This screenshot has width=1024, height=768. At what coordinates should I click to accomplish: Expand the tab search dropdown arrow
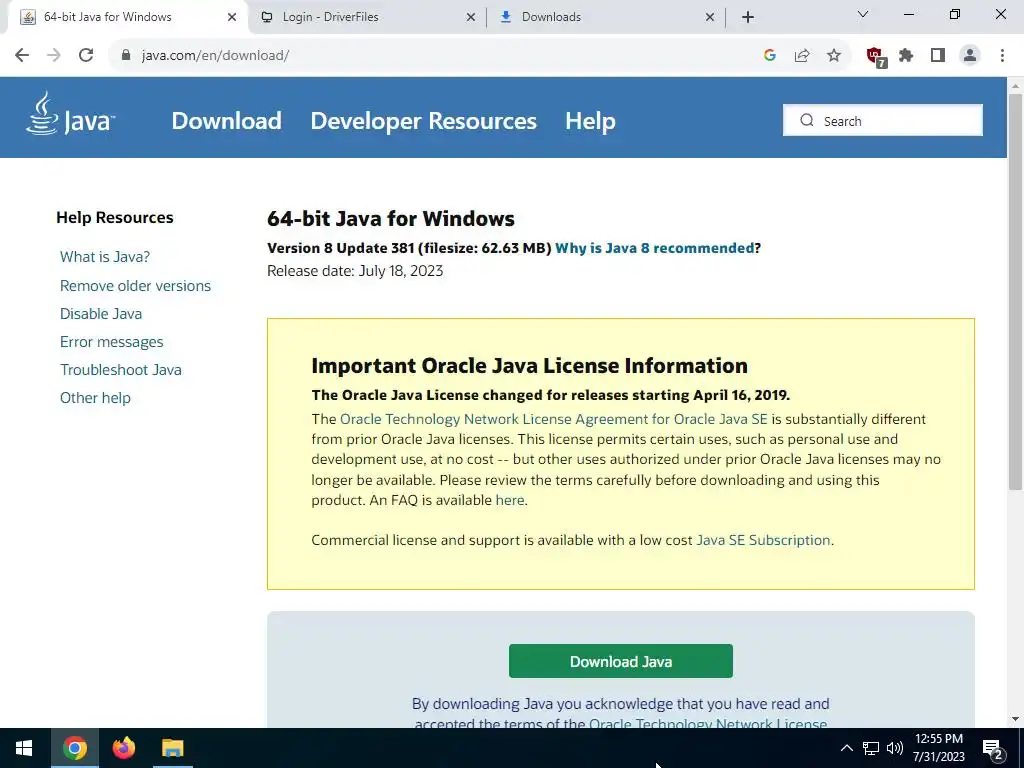(x=863, y=14)
